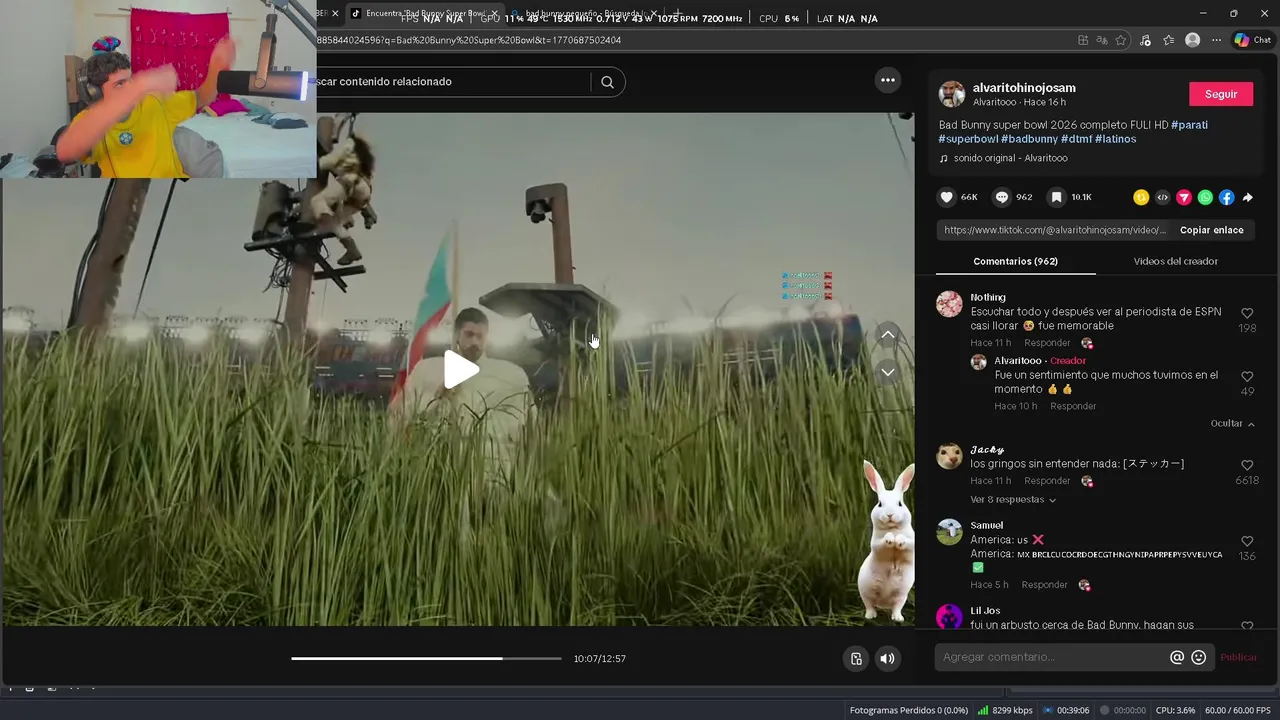The height and width of the screenshot is (720, 1280).
Task: Save the video with the bookmark icon
Action: [x=1056, y=197]
